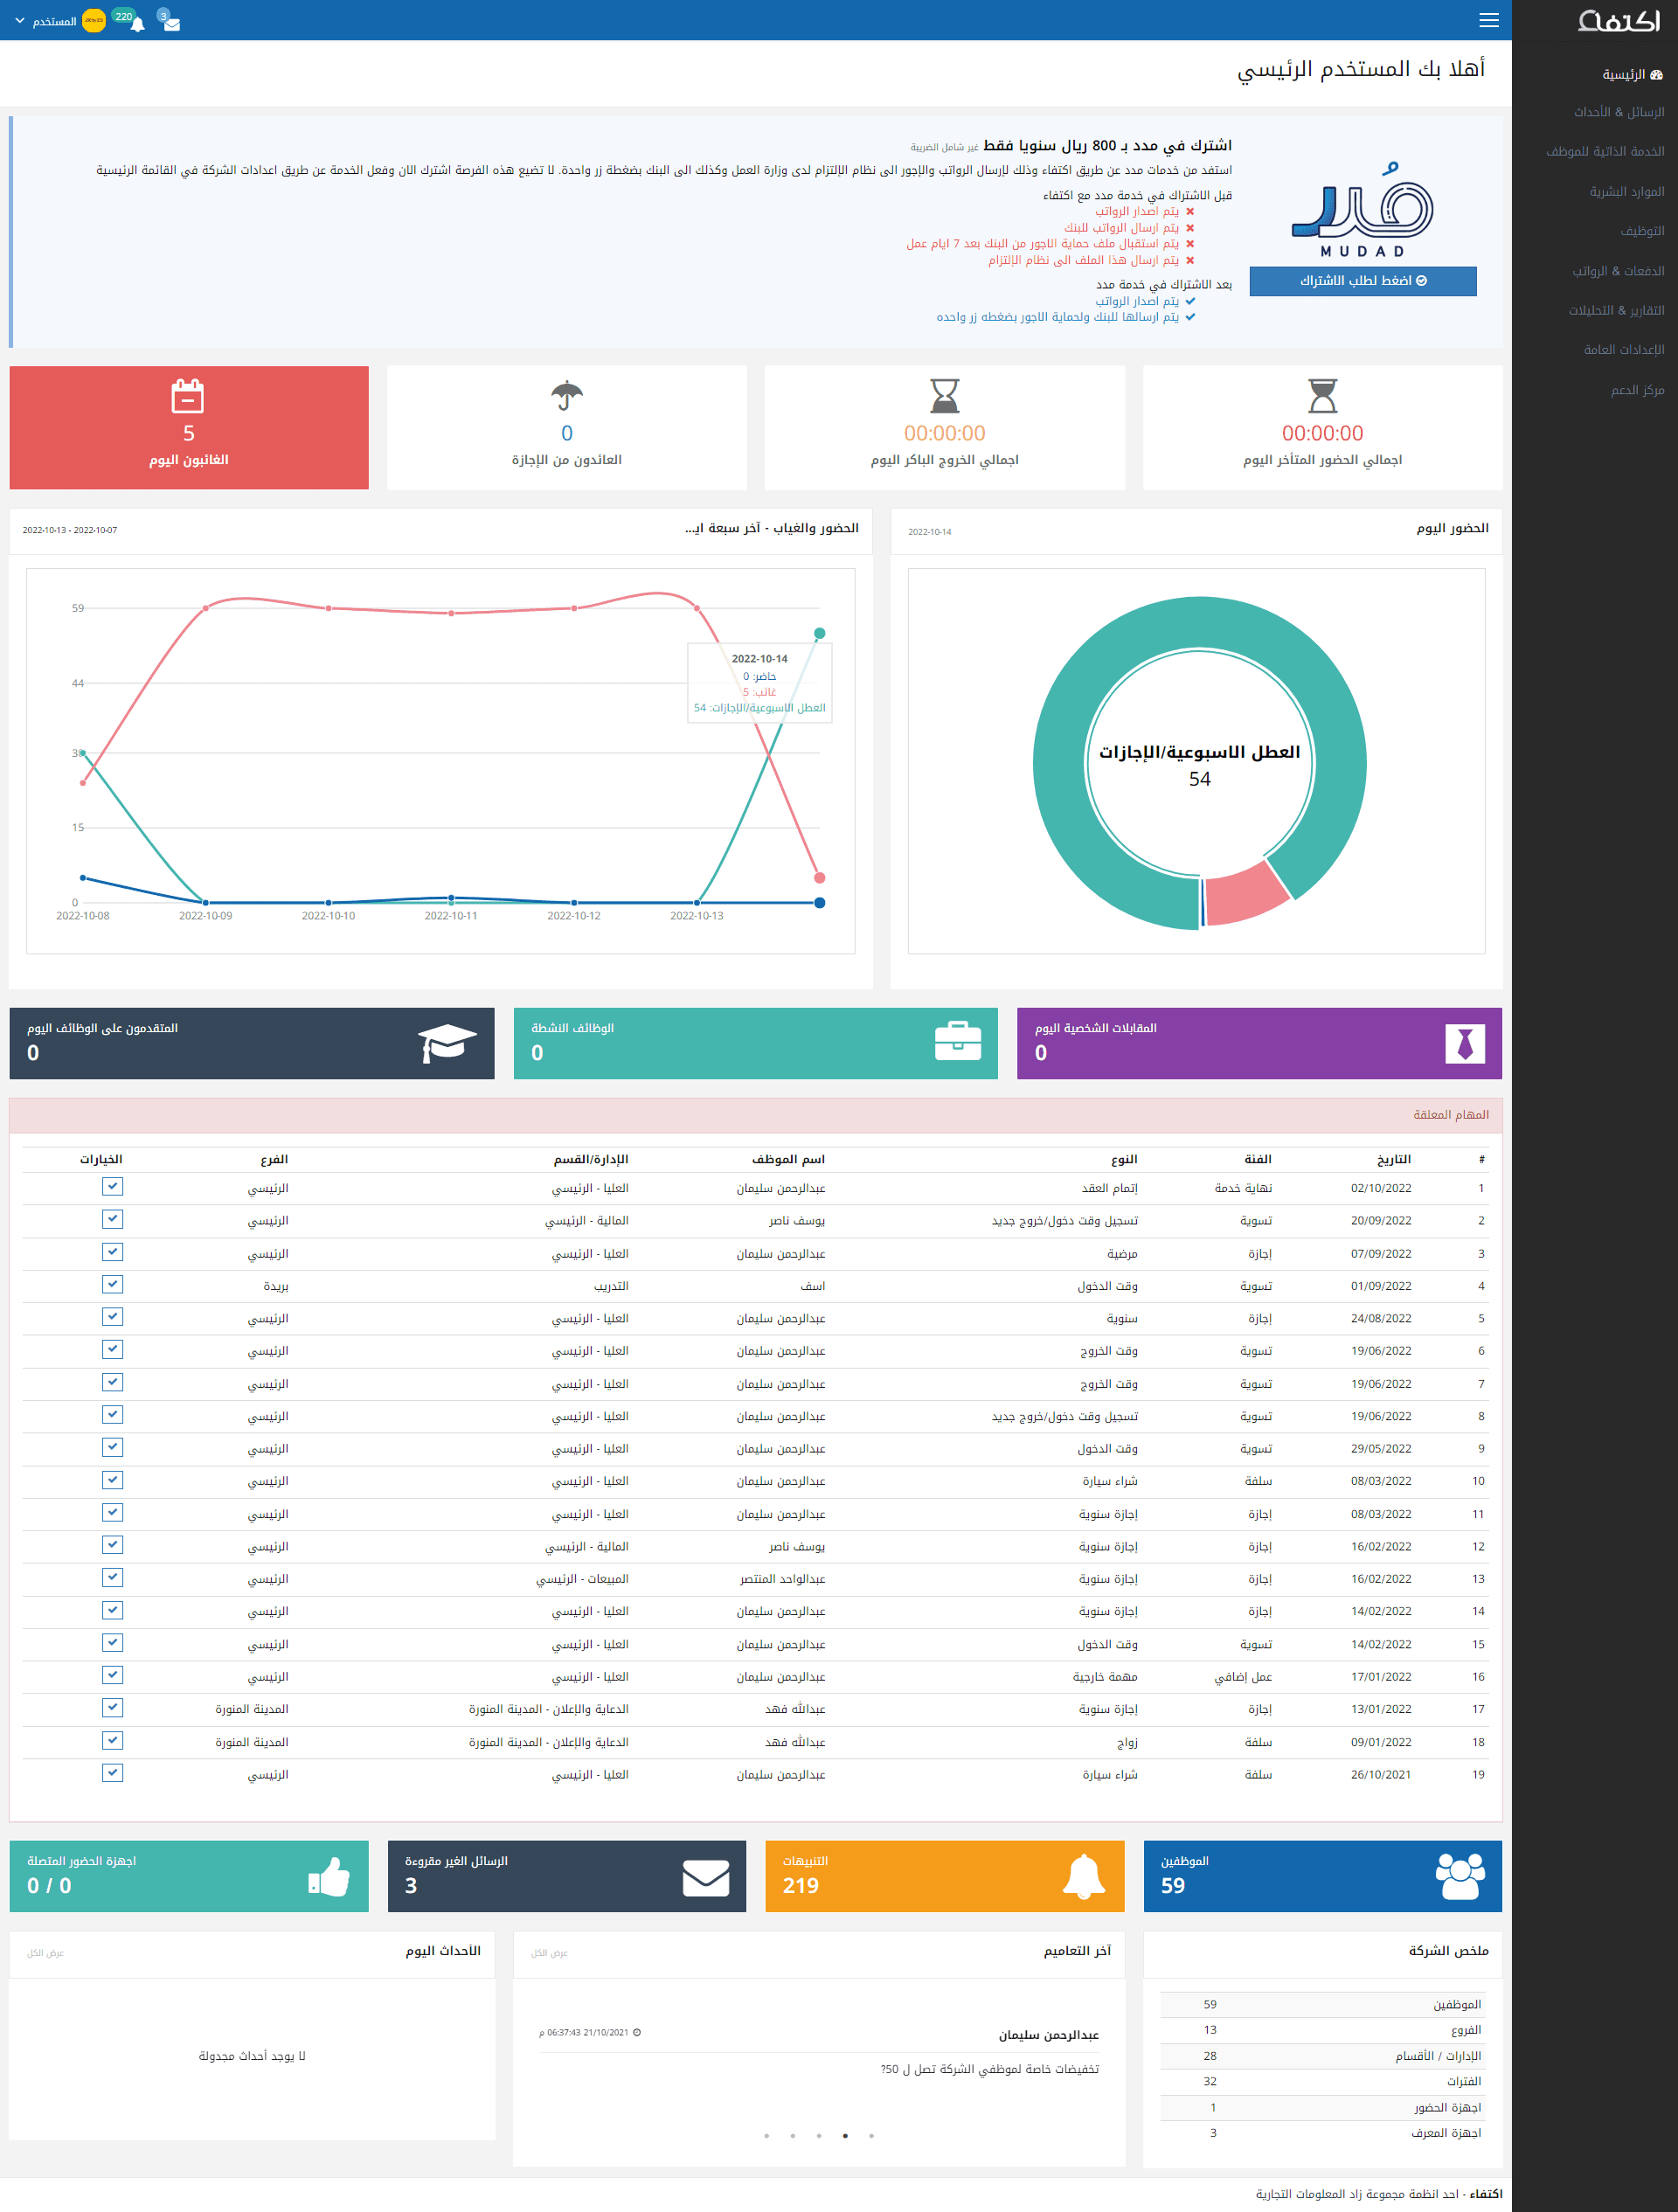Check the options box for pending task 19
The height and width of the screenshot is (2212, 1678).
click(112, 1772)
